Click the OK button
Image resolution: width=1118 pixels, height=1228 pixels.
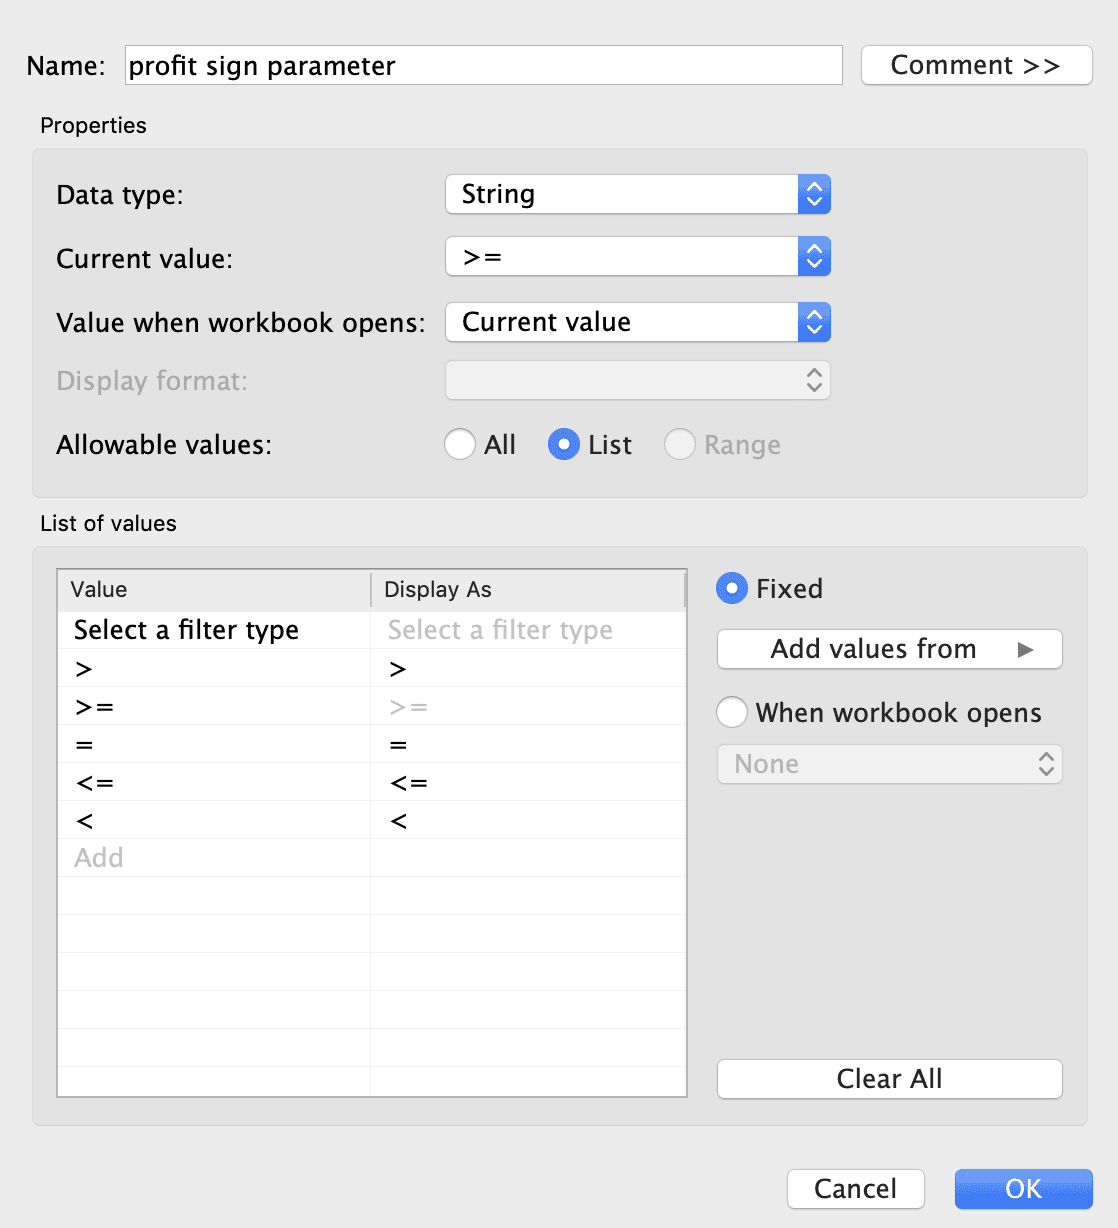(x=1022, y=1189)
